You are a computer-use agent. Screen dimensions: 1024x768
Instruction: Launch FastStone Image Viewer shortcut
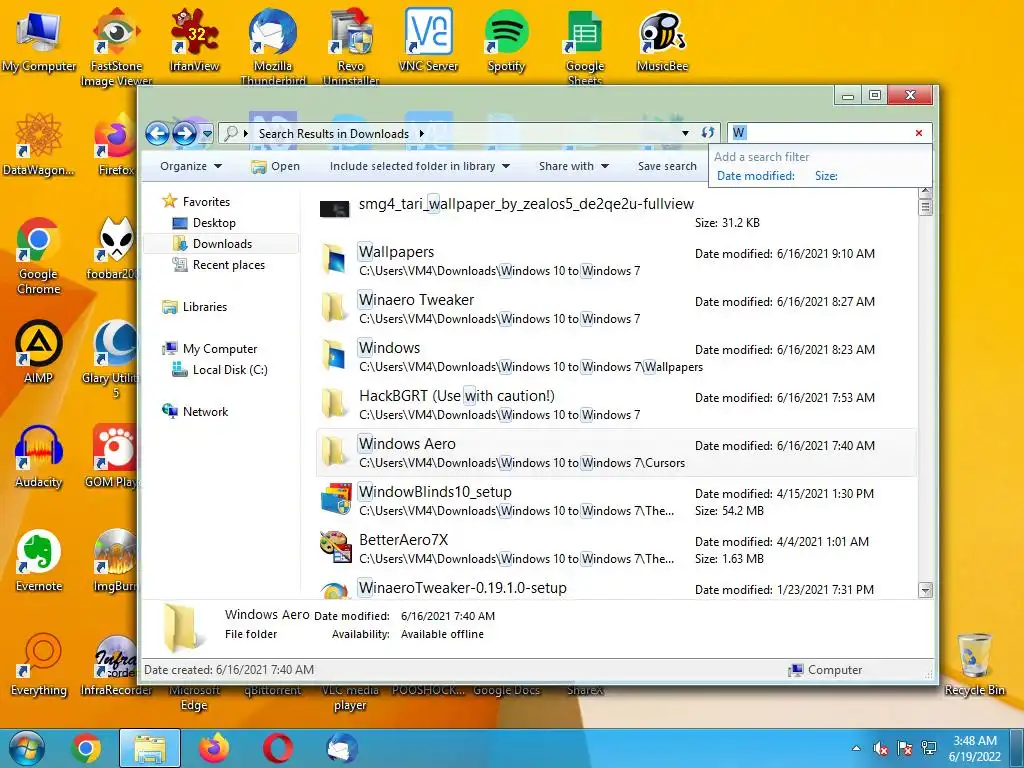pyautogui.click(x=116, y=47)
